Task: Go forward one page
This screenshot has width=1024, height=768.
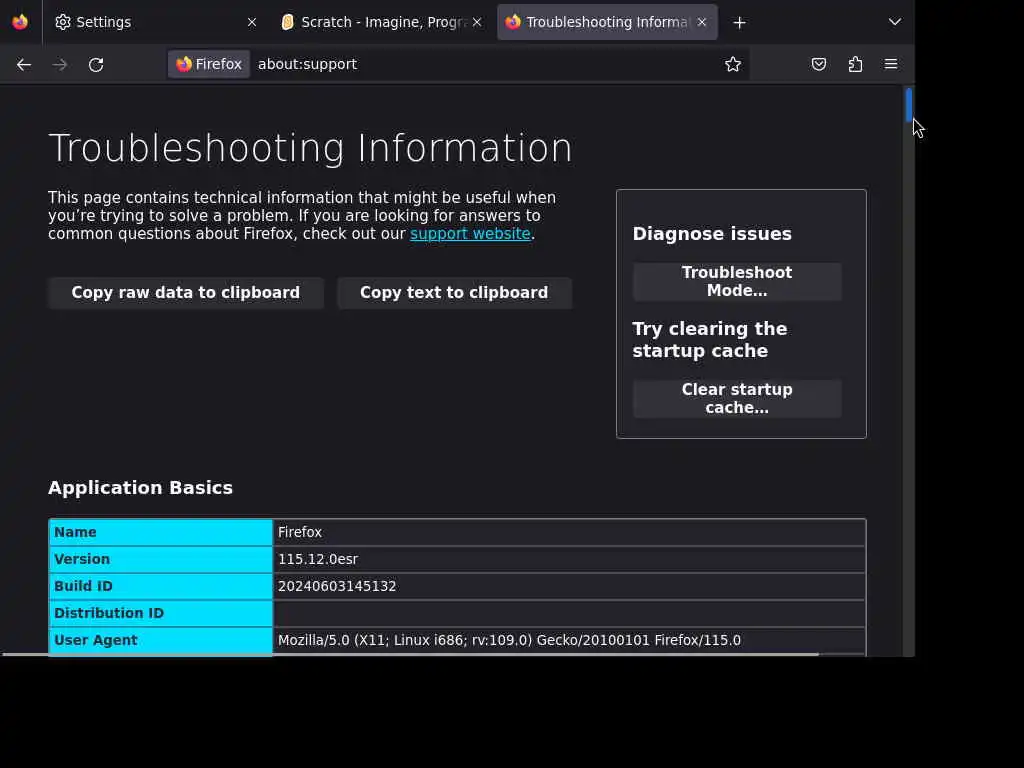Action: 59,65
